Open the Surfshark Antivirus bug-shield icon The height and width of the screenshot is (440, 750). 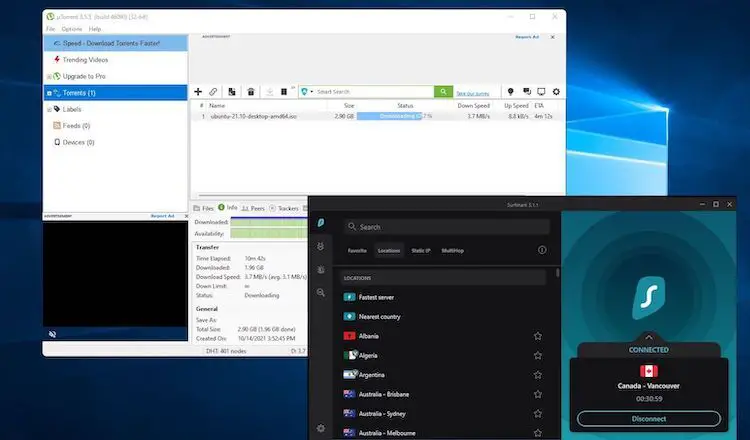[x=320, y=270]
